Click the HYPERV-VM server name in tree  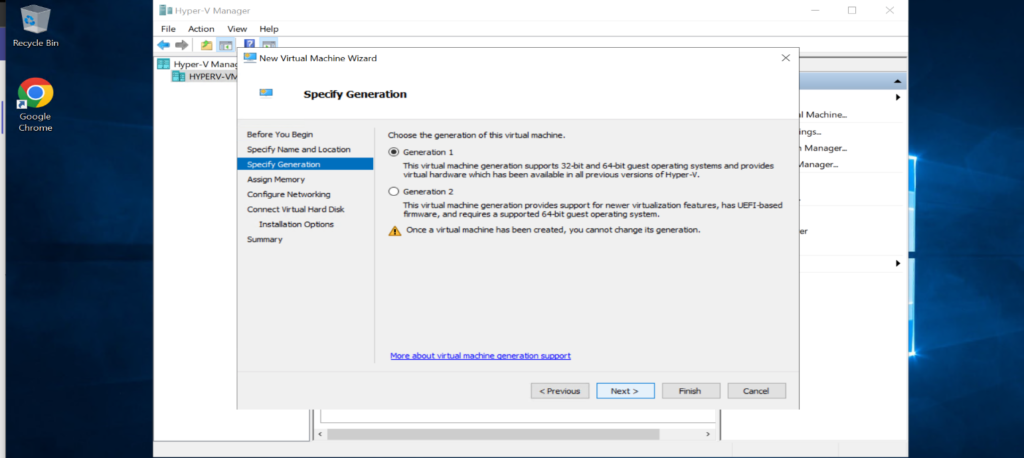[x=212, y=76]
